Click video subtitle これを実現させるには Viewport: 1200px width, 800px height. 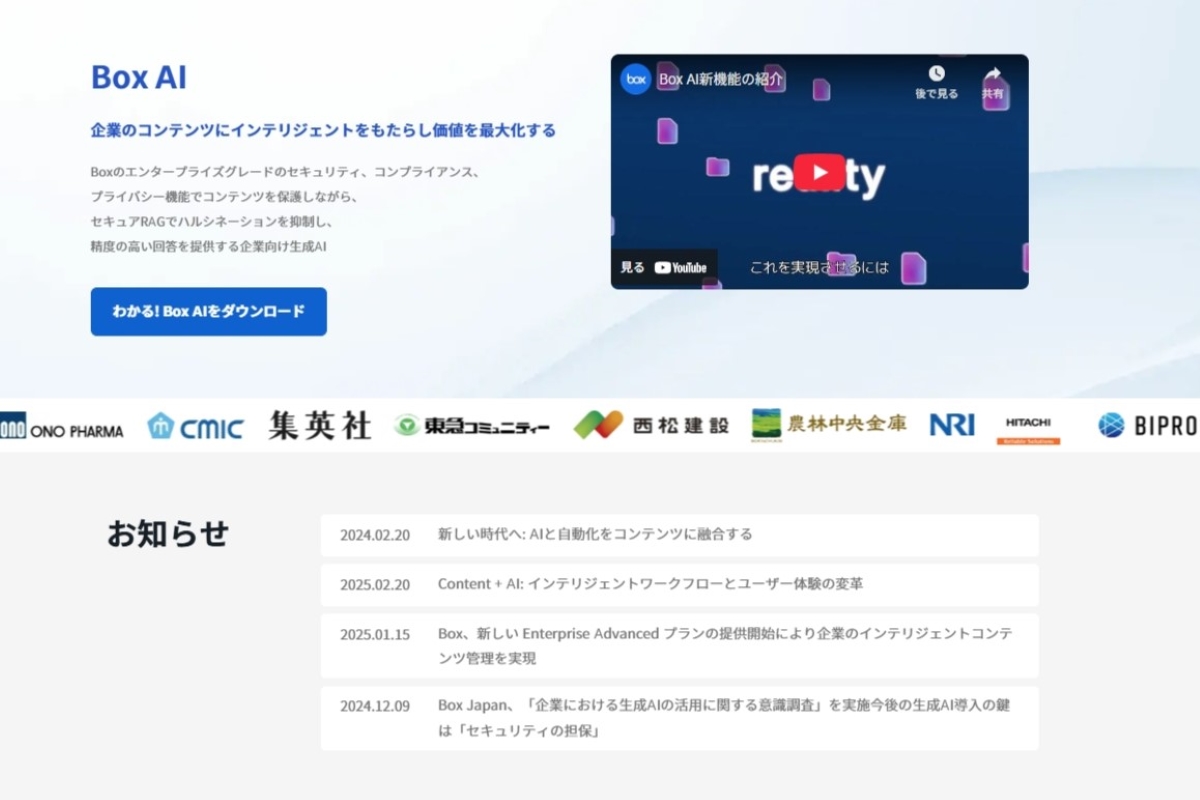(x=819, y=267)
